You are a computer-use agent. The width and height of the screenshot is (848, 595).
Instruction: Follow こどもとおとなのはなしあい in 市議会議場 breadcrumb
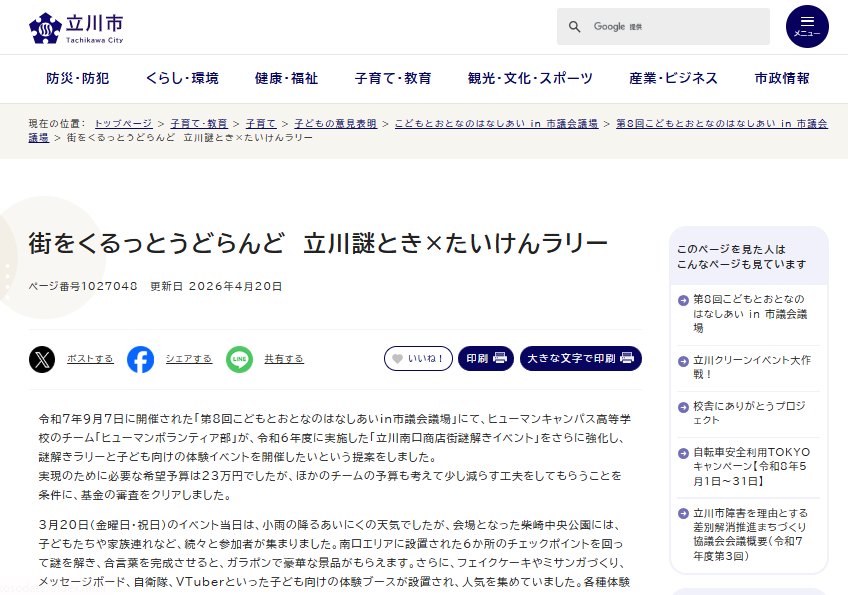click(x=496, y=124)
